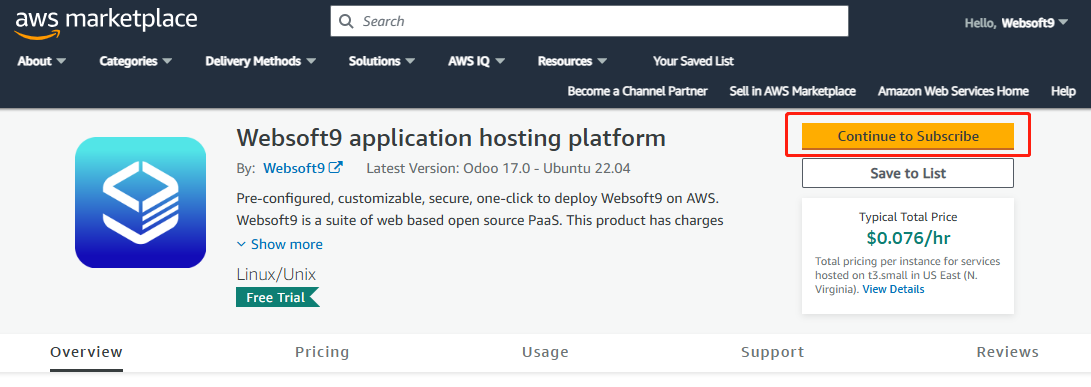Viewport: 1091px width, 387px height.
Task: Open the View Details pricing link
Action: point(893,289)
